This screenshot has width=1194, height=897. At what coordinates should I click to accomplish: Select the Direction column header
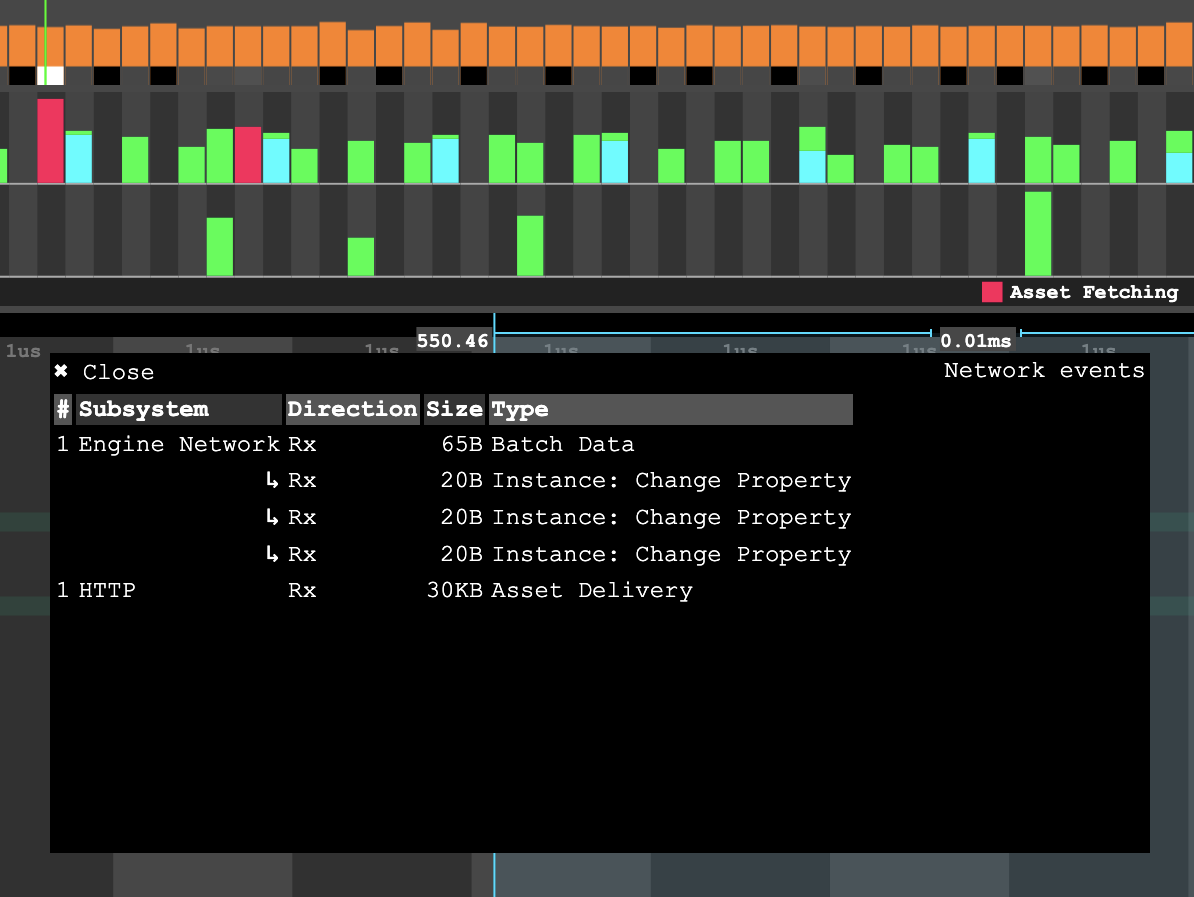(352, 409)
